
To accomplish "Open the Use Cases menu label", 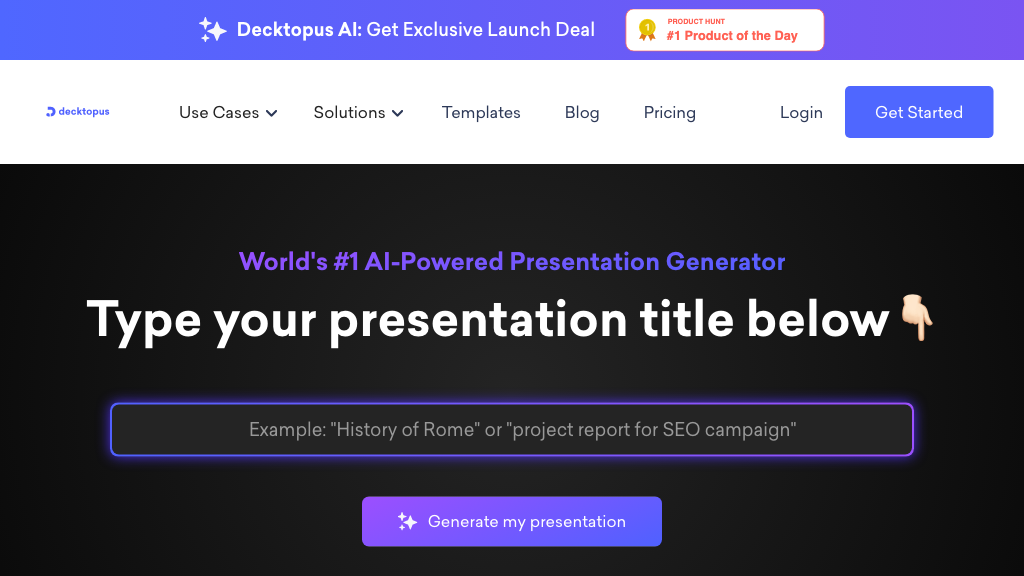I will (218, 112).
